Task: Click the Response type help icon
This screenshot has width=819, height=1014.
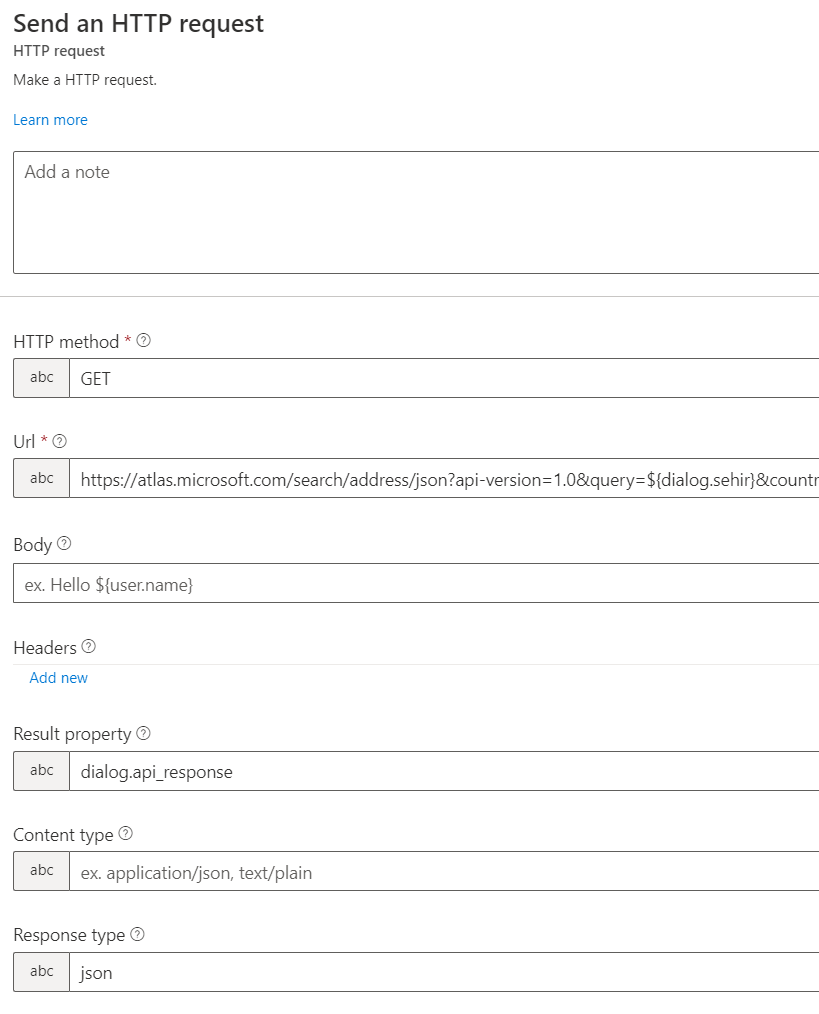Action: point(138,934)
